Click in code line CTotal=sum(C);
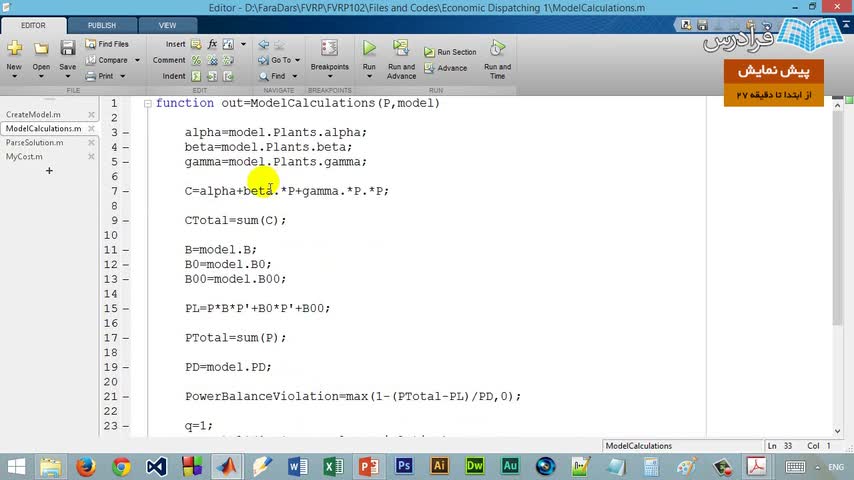The width and height of the screenshot is (854, 480). coord(235,221)
